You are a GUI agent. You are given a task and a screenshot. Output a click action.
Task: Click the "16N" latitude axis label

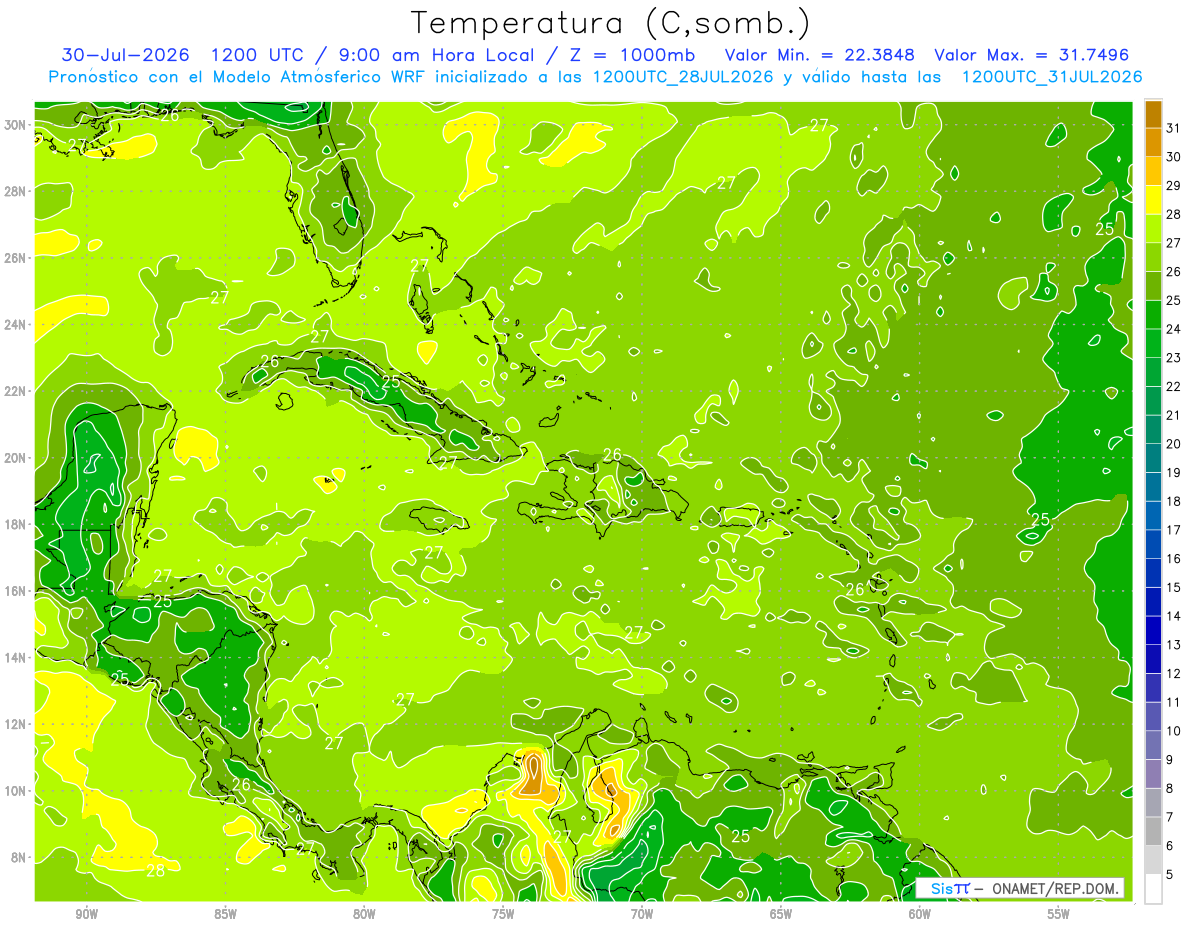coord(16,591)
